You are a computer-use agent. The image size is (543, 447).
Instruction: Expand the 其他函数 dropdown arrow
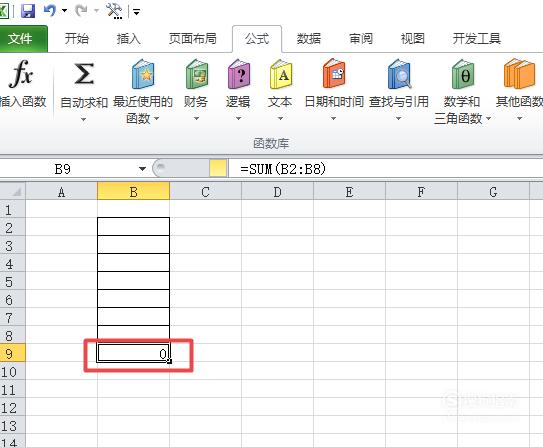[x=519, y=119]
